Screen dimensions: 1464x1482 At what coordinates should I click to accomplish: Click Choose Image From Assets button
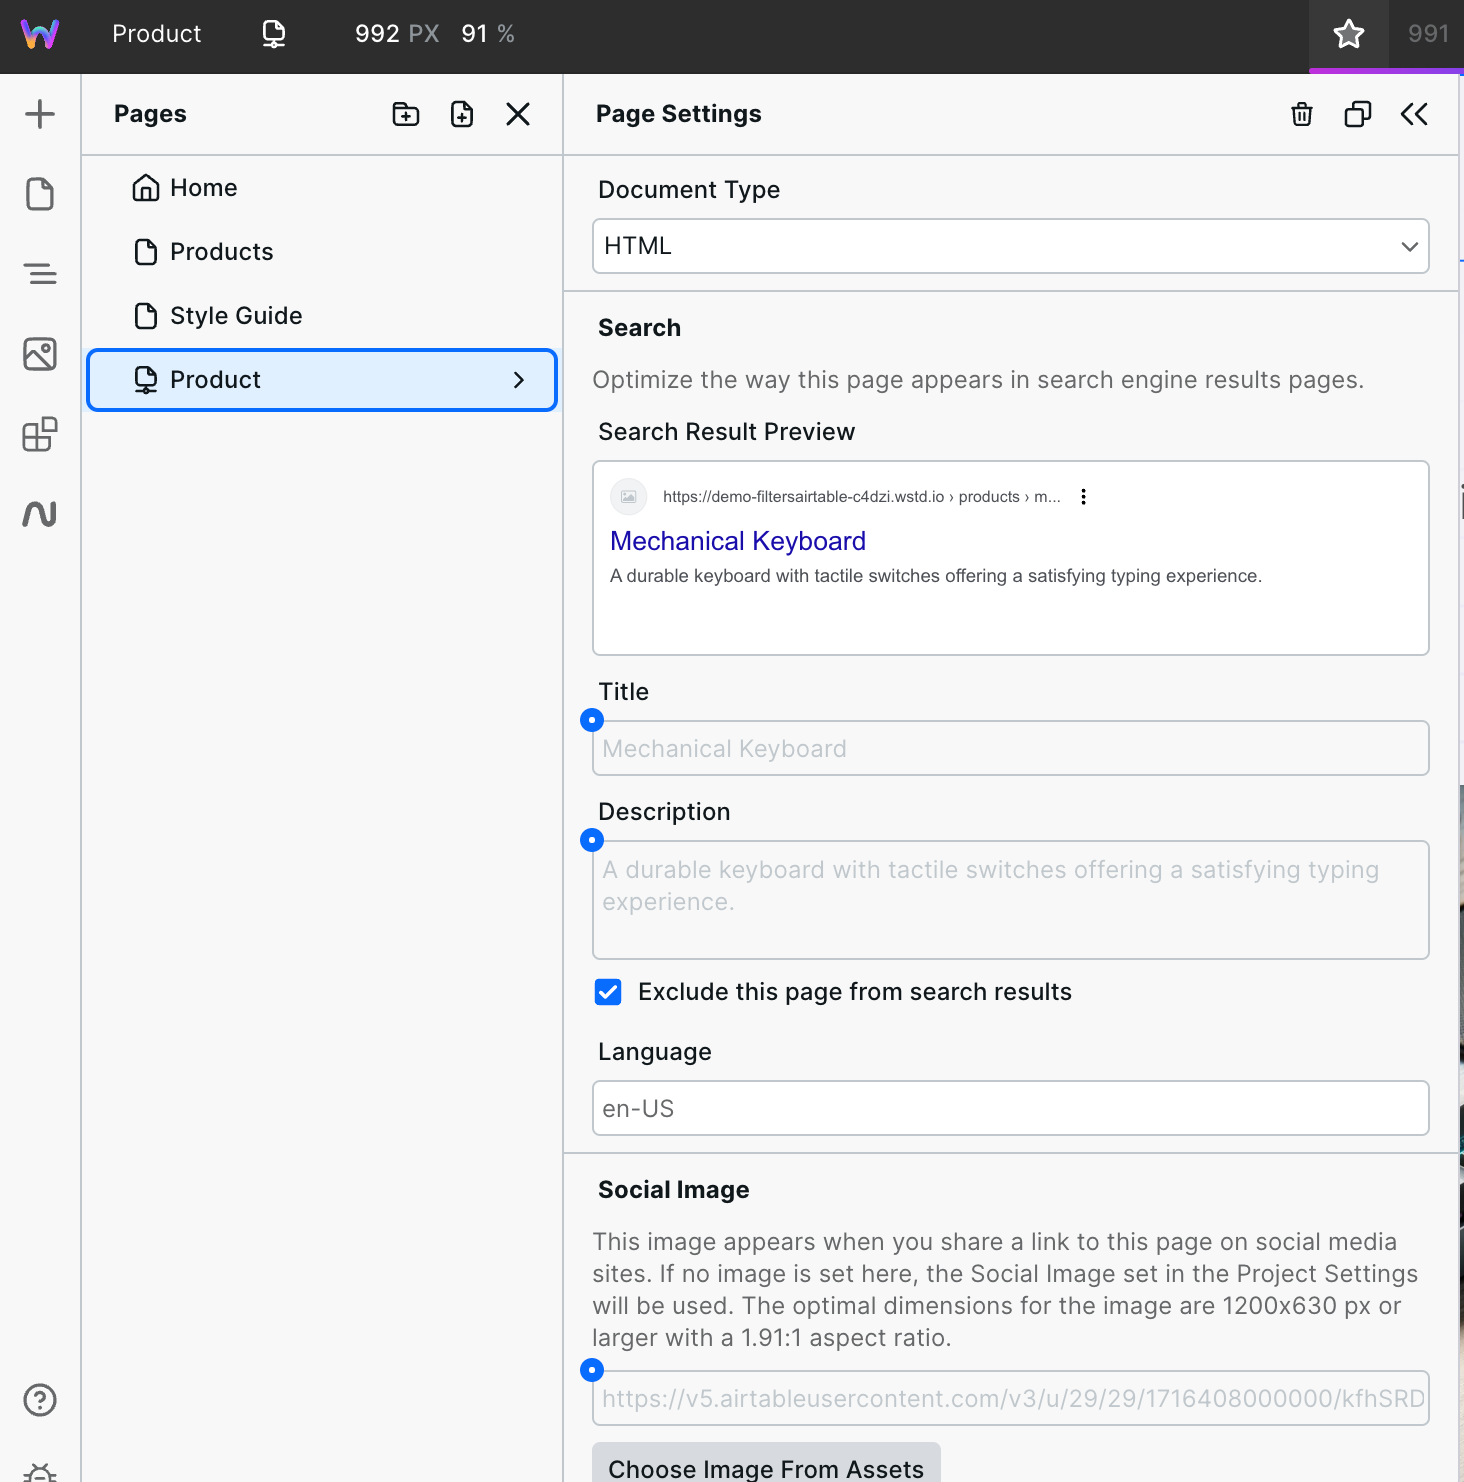[766, 1467]
